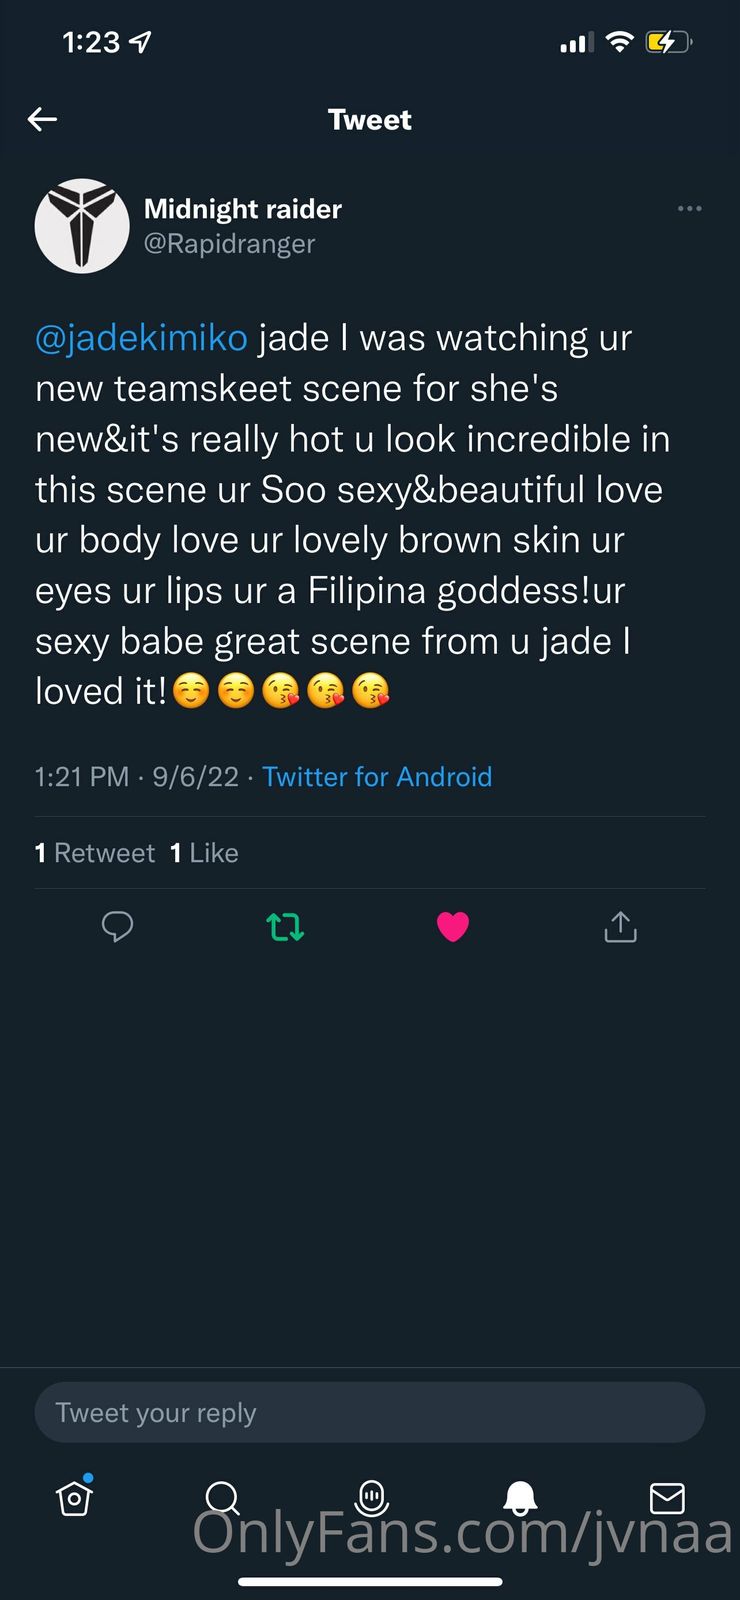Tap the Midnight raider display name

[243, 209]
